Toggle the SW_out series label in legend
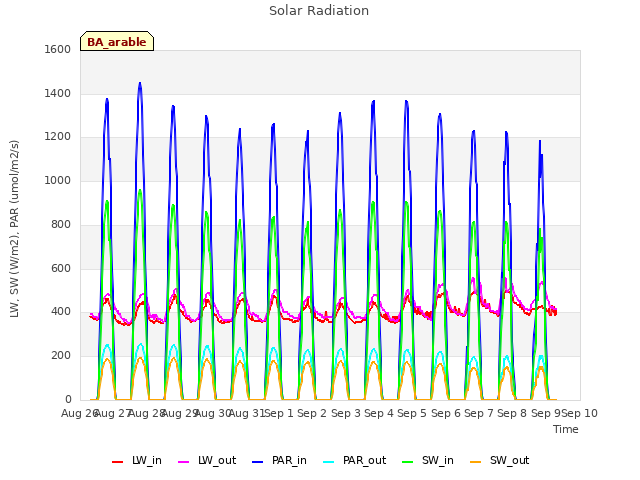 tap(509, 461)
